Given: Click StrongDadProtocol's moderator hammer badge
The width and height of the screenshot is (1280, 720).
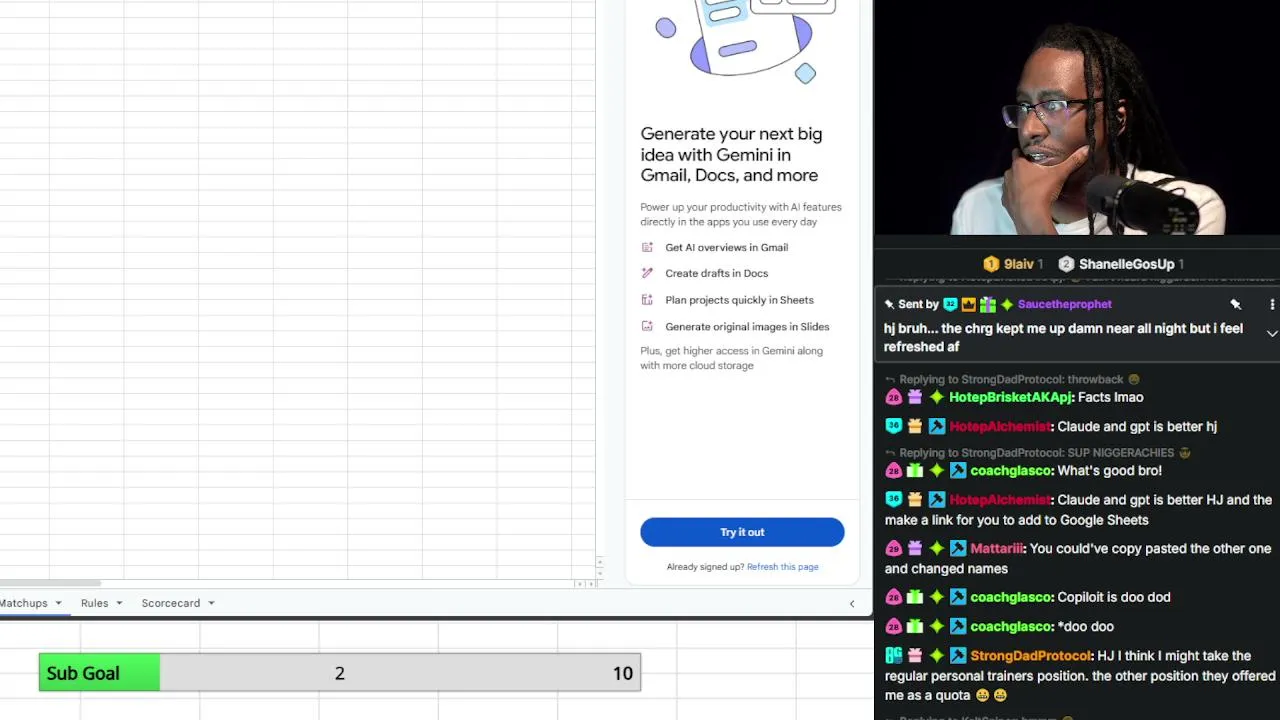Looking at the screenshot, I should pos(958,656).
